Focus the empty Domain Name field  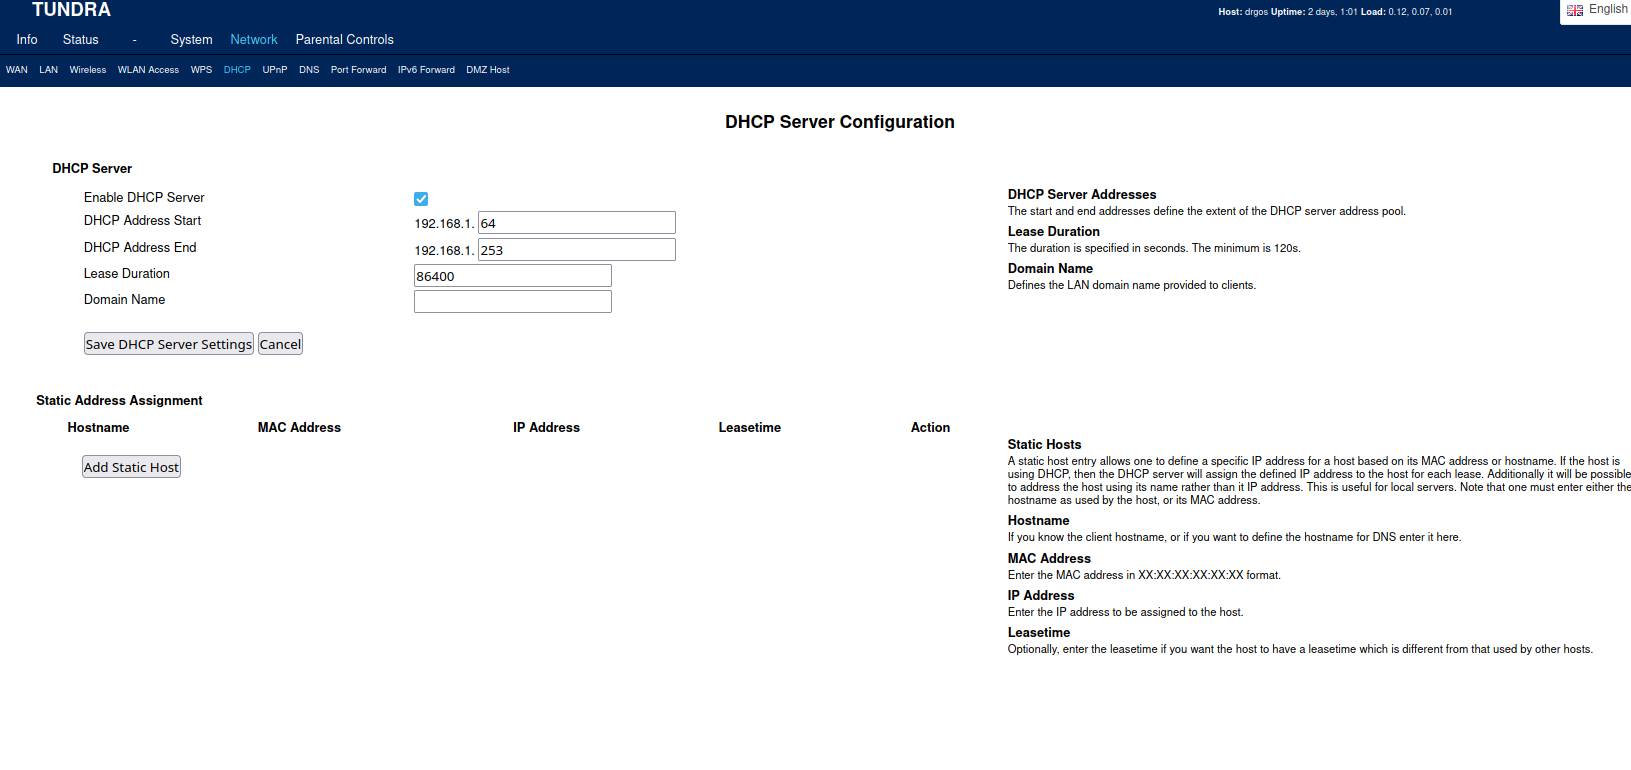coord(513,302)
